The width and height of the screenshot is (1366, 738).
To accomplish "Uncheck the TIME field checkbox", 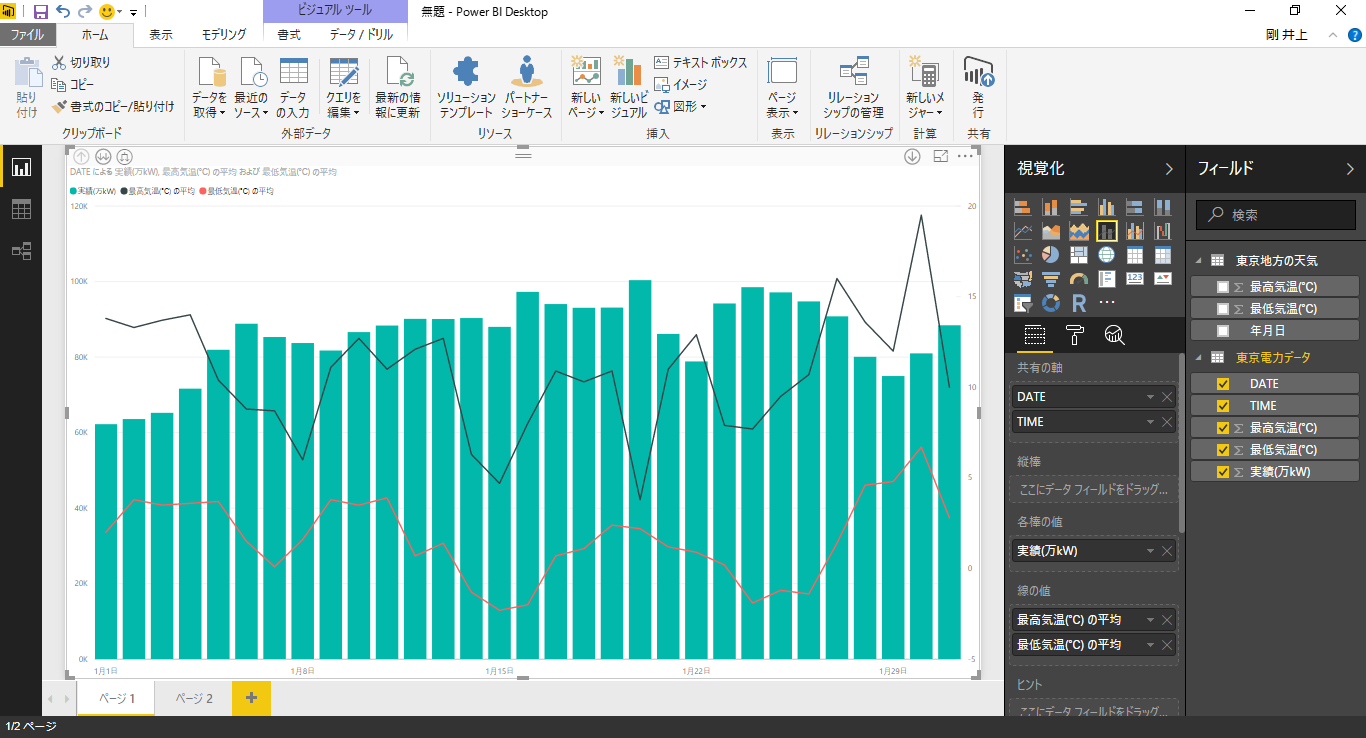I will coord(1222,406).
